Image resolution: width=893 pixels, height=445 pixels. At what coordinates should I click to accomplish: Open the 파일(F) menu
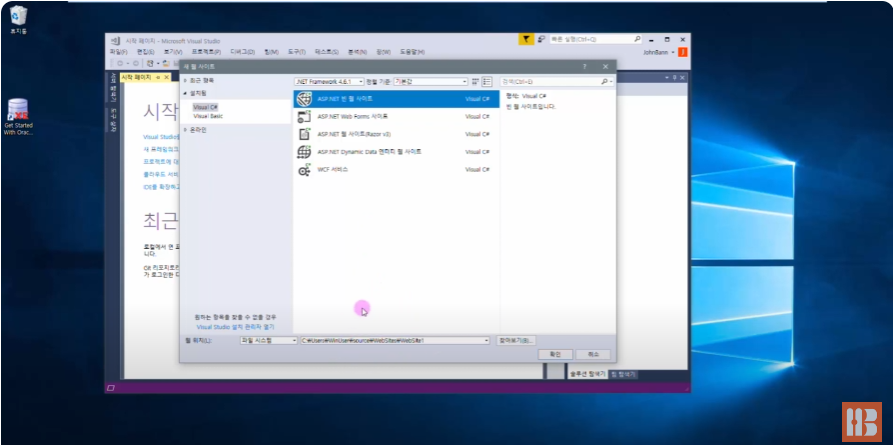coord(118,52)
